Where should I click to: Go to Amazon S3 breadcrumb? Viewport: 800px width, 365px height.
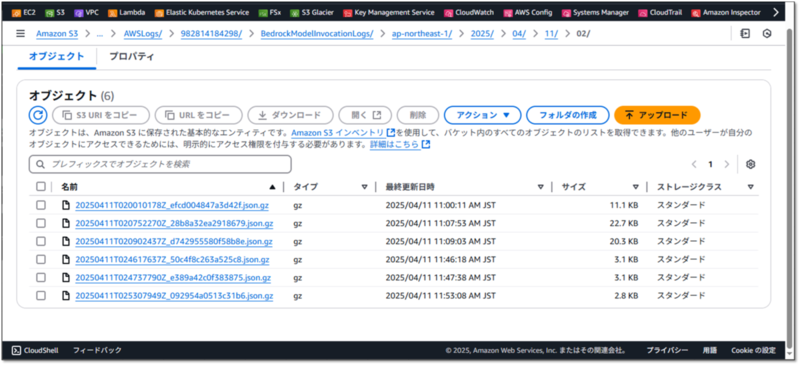click(x=57, y=34)
